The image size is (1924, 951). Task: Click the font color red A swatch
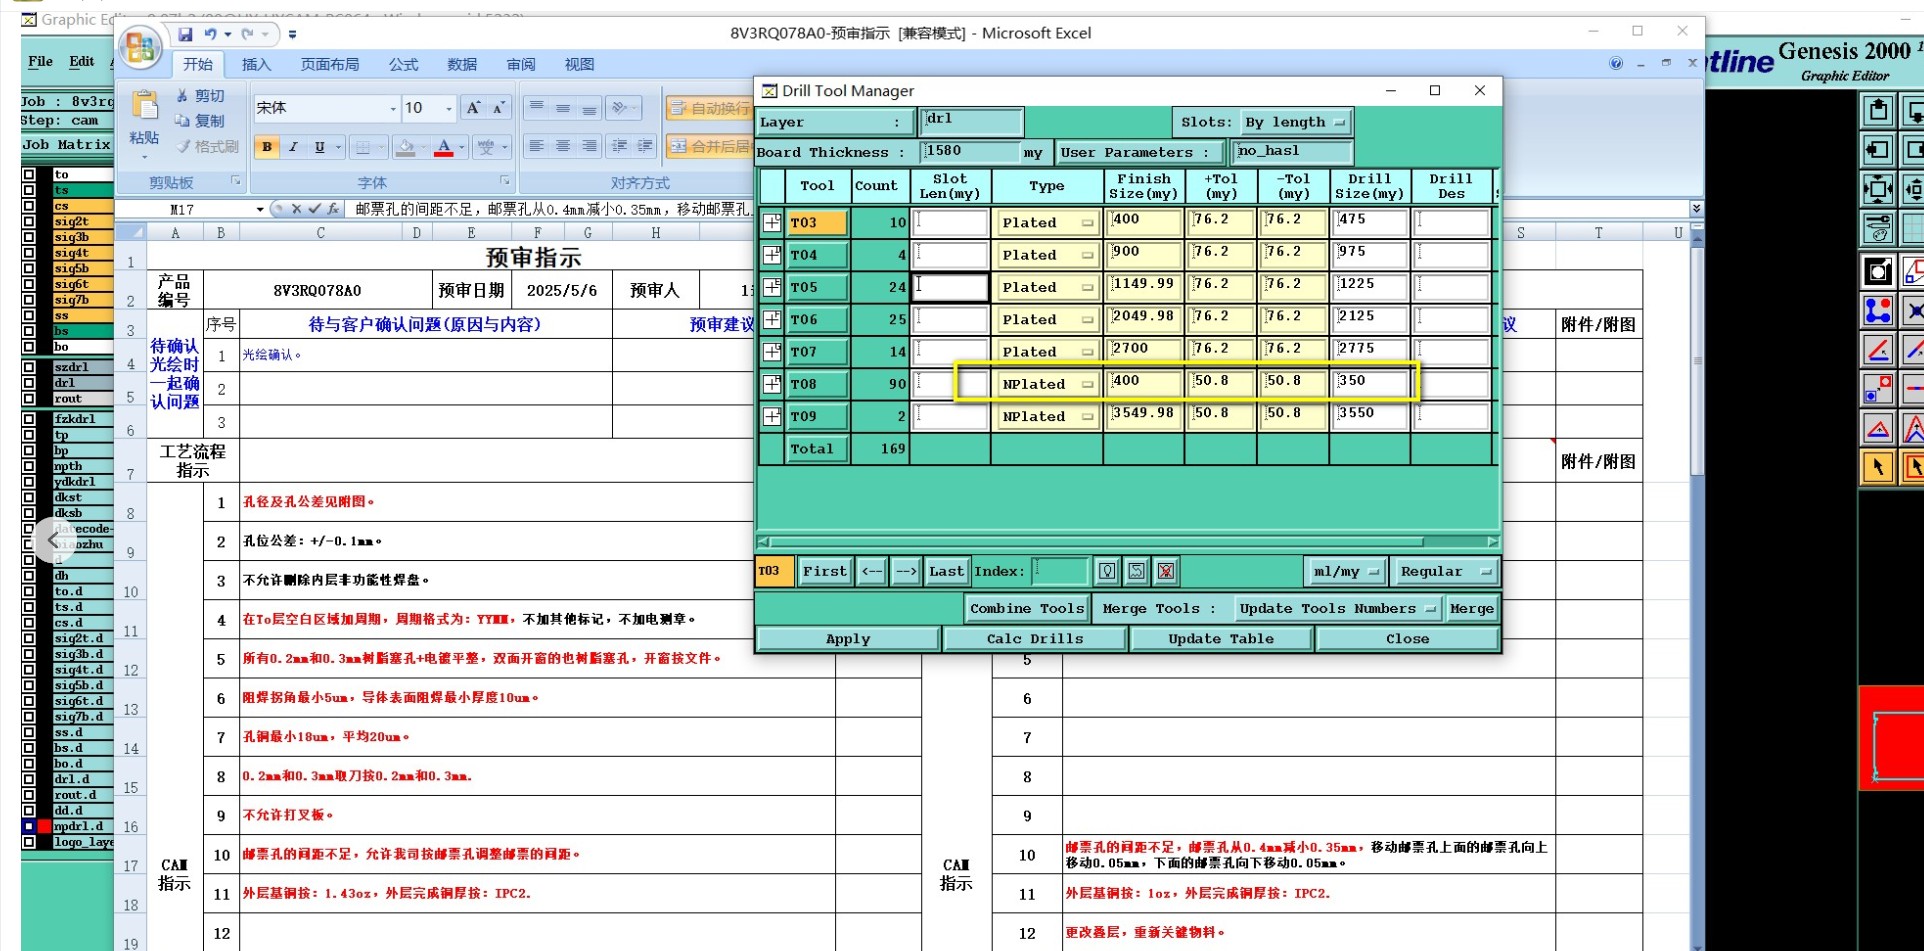tap(444, 147)
